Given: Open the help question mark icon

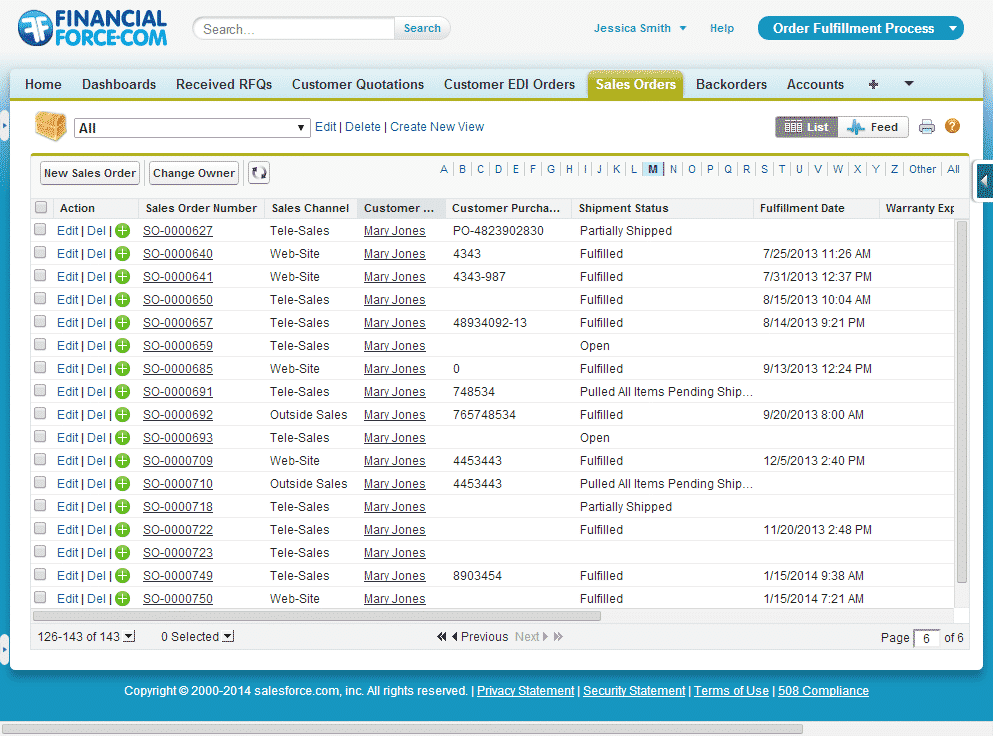Looking at the screenshot, I should [x=952, y=126].
